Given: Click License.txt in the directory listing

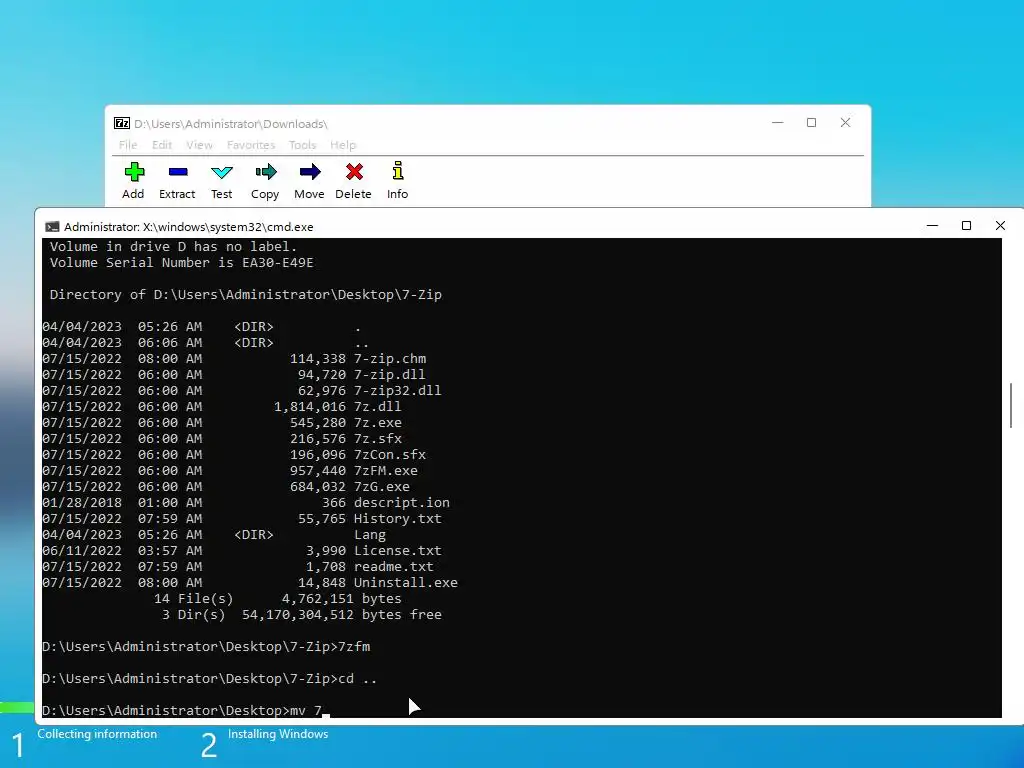Looking at the screenshot, I should (398, 551).
